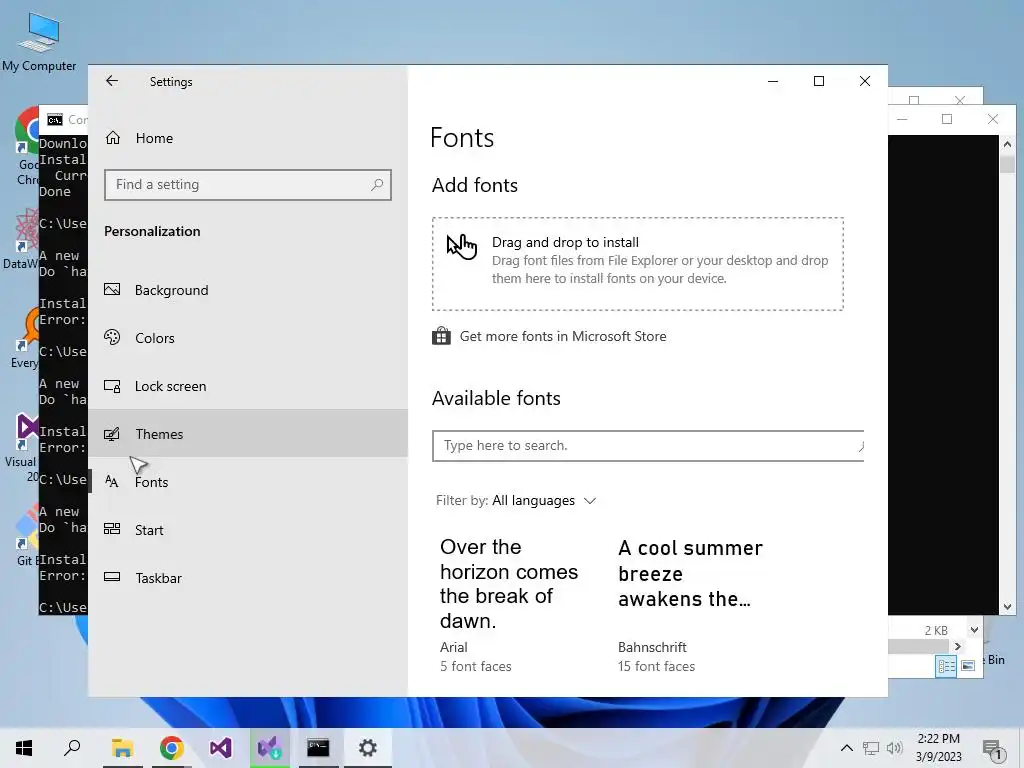Open the Windows Start menu
This screenshot has width=1024, height=768.
pyautogui.click(x=24, y=748)
